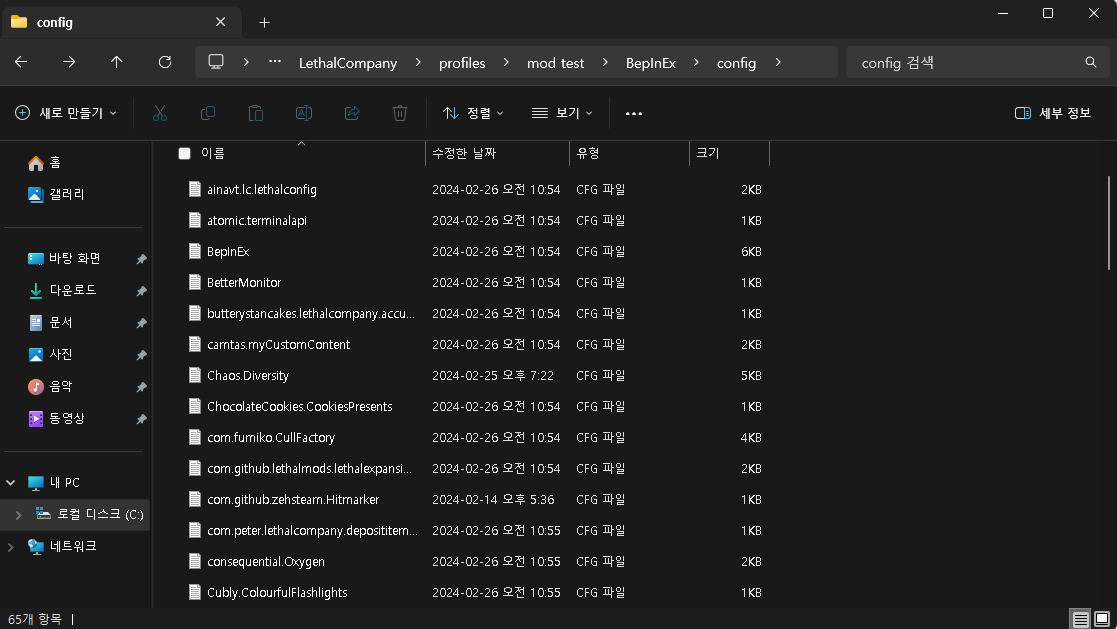1117x629 pixels.
Task: Toggle the select-all checkbox in header
Action: click(185, 153)
